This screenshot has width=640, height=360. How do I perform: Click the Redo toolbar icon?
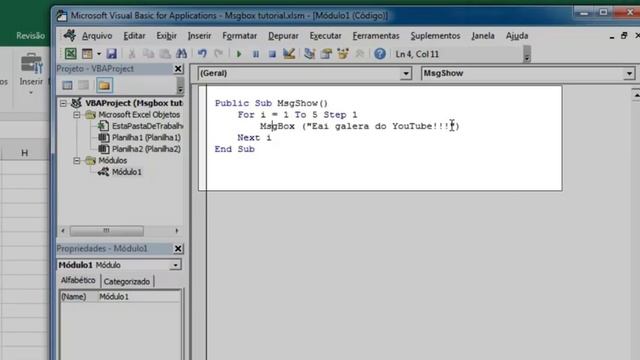pos(219,53)
